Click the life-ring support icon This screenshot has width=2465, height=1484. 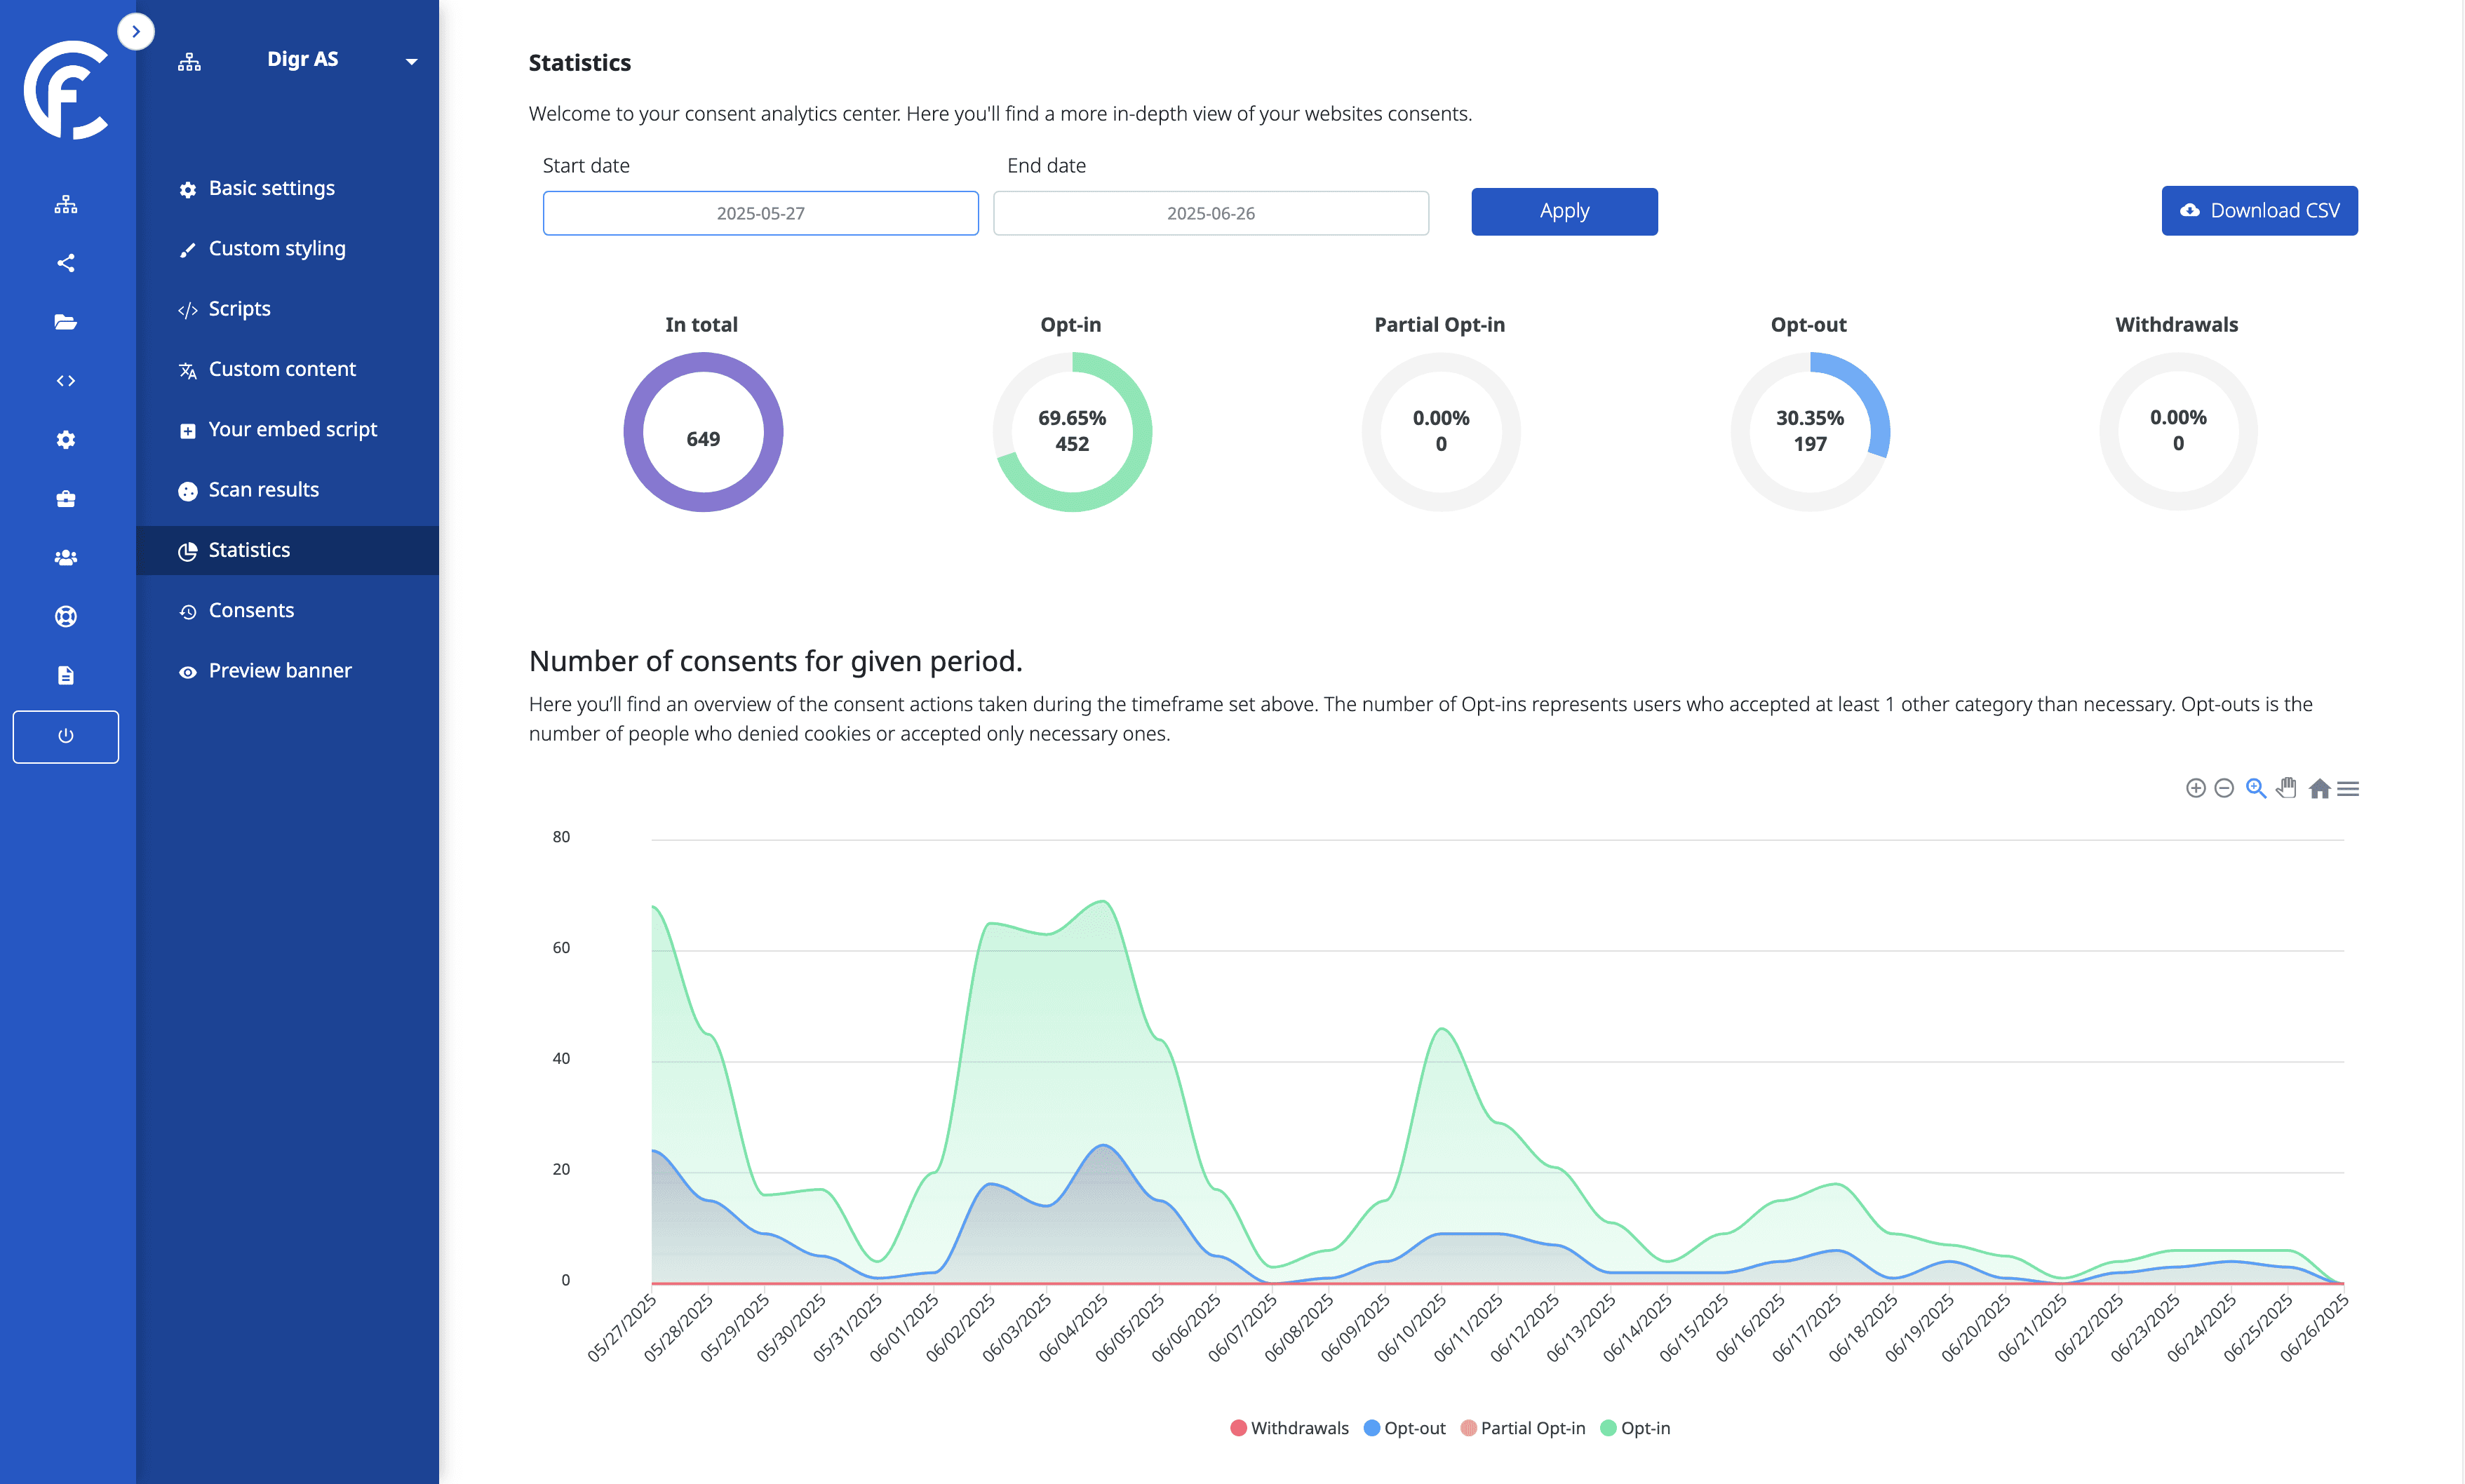(x=66, y=616)
